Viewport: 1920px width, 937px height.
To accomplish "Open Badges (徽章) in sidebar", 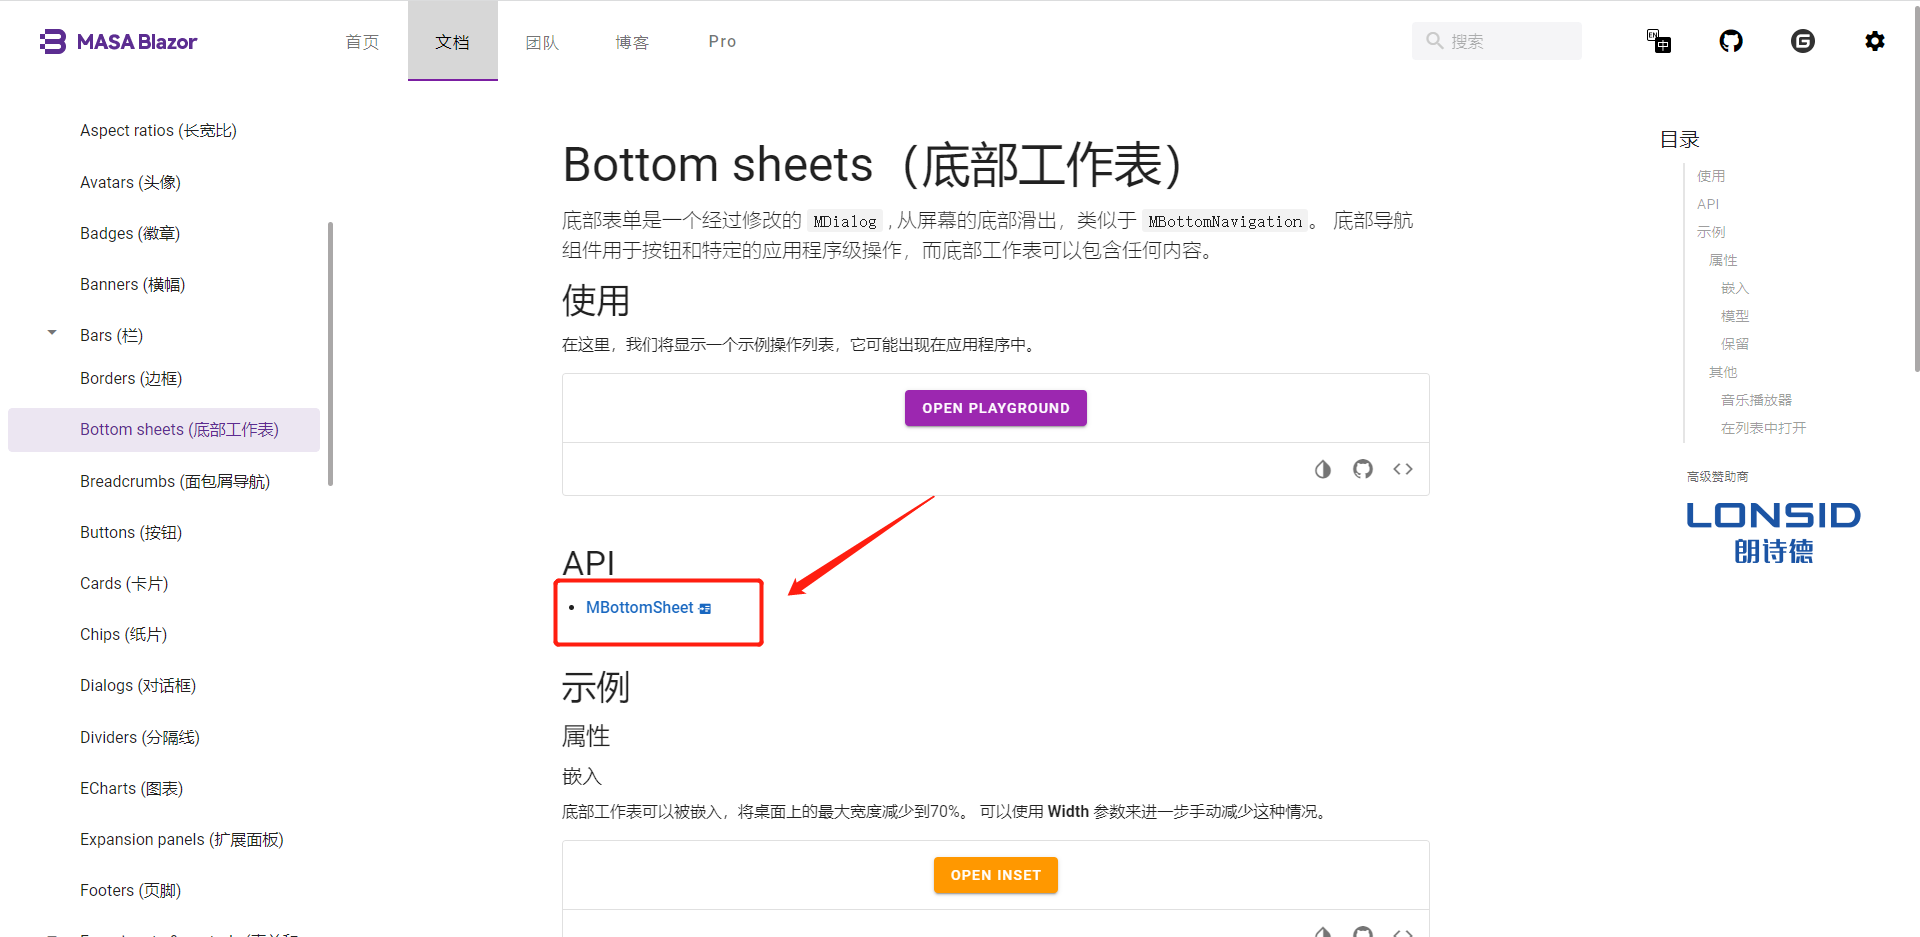I will point(130,233).
